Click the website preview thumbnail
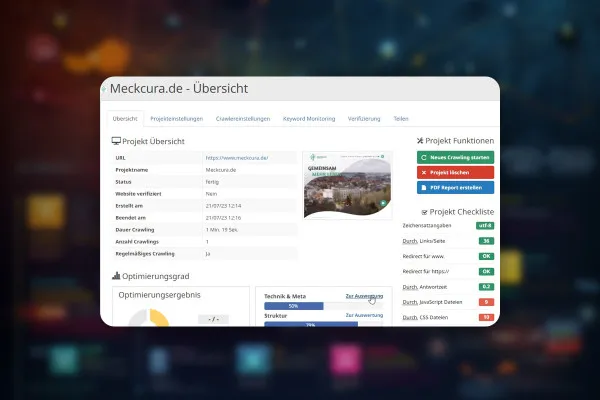The width and height of the screenshot is (600, 400). point(347,185)
